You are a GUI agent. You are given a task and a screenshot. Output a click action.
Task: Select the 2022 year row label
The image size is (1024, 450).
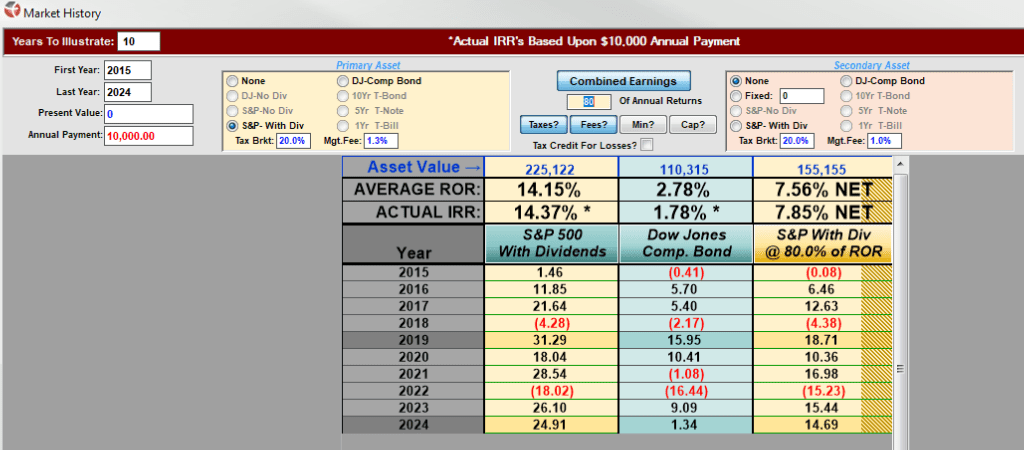tap(413, 391)
